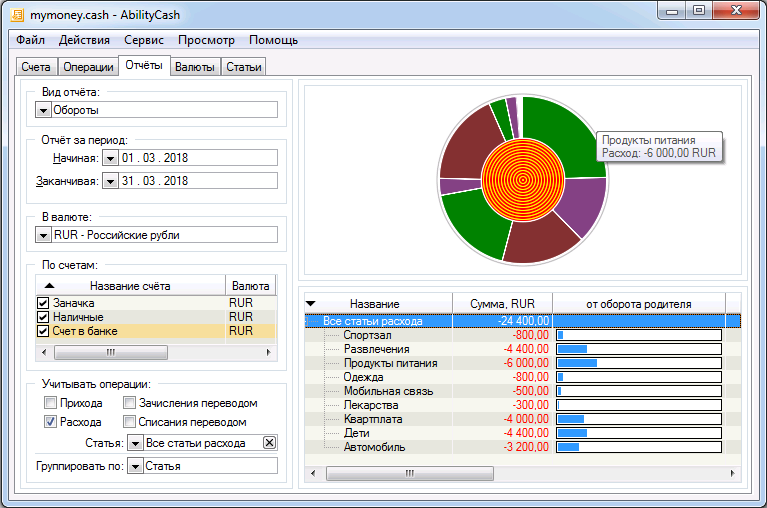Click the -4 000,00 amount cell
The image size is (767, 508).
(502, 419)
